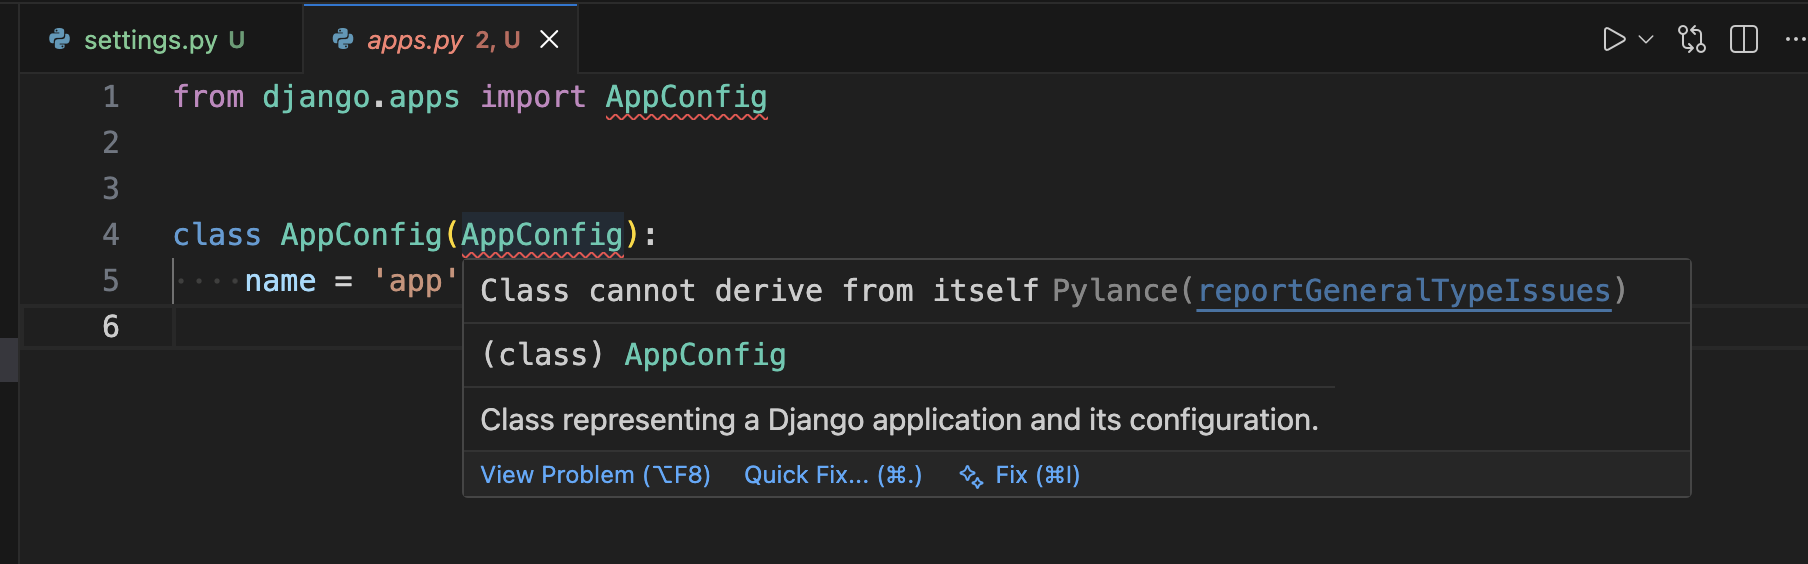Viewport: 1808px width, 564px height.
Task: Open the reportGeneralTypeIssues documentation link
Action: 1404,291
